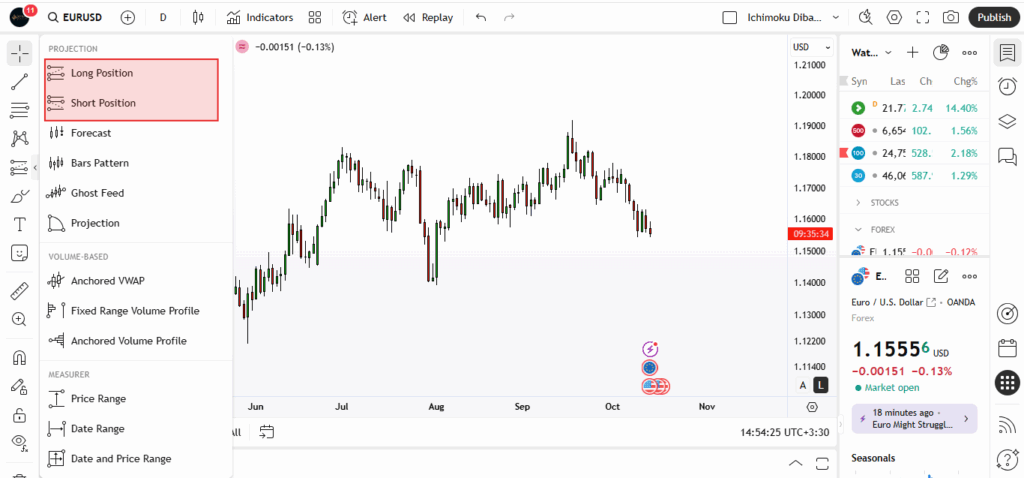Viewport: 1024px width, 478px height.
Task: Select the Short Position tool
Action: [103, 103]
